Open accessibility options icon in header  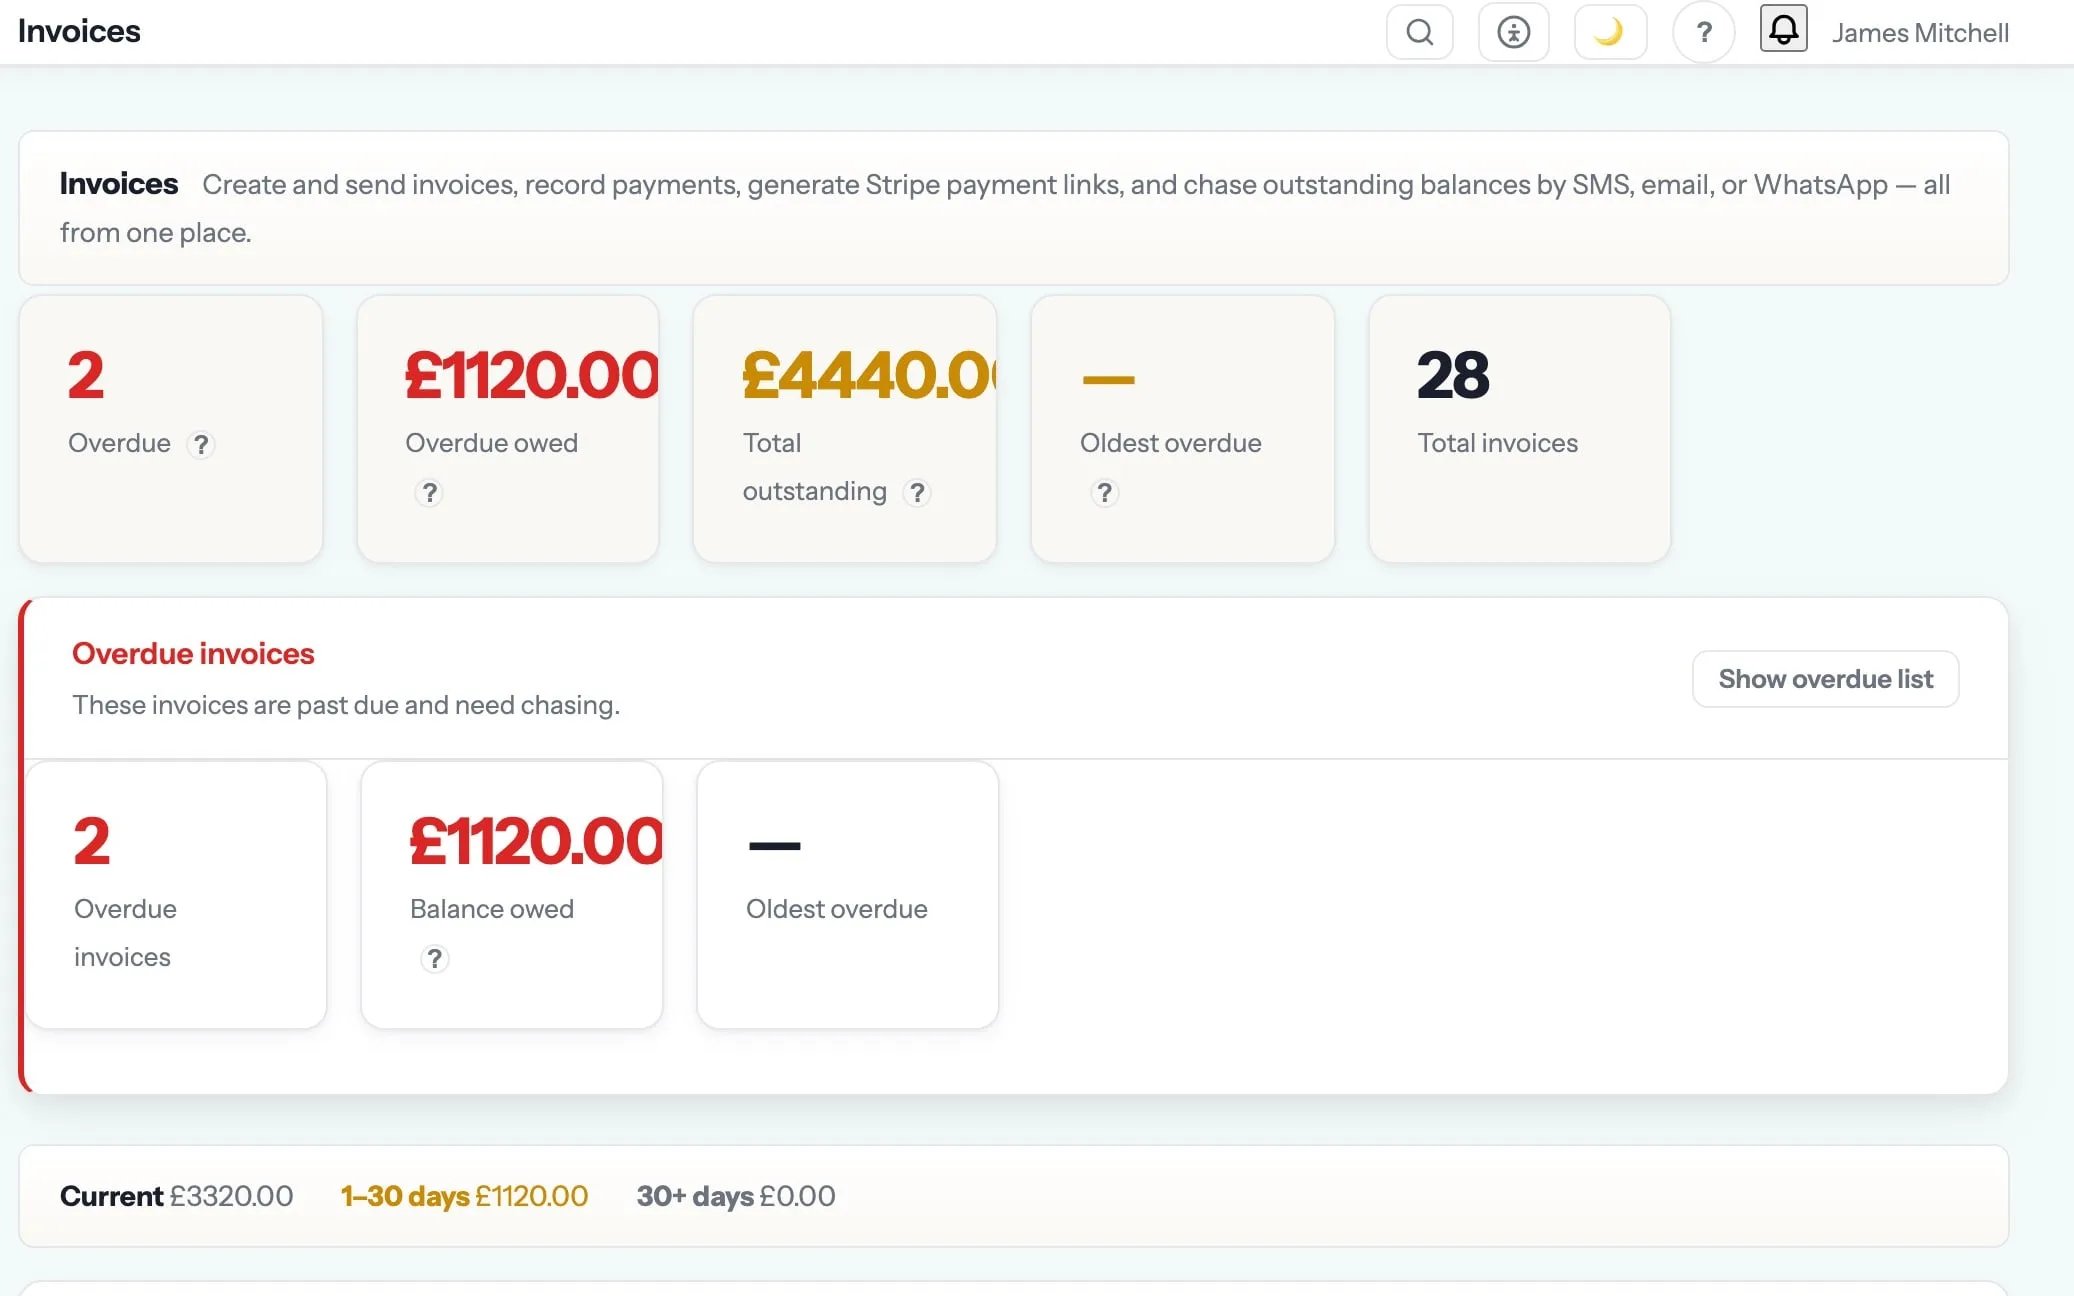[x=1513, y=32]
